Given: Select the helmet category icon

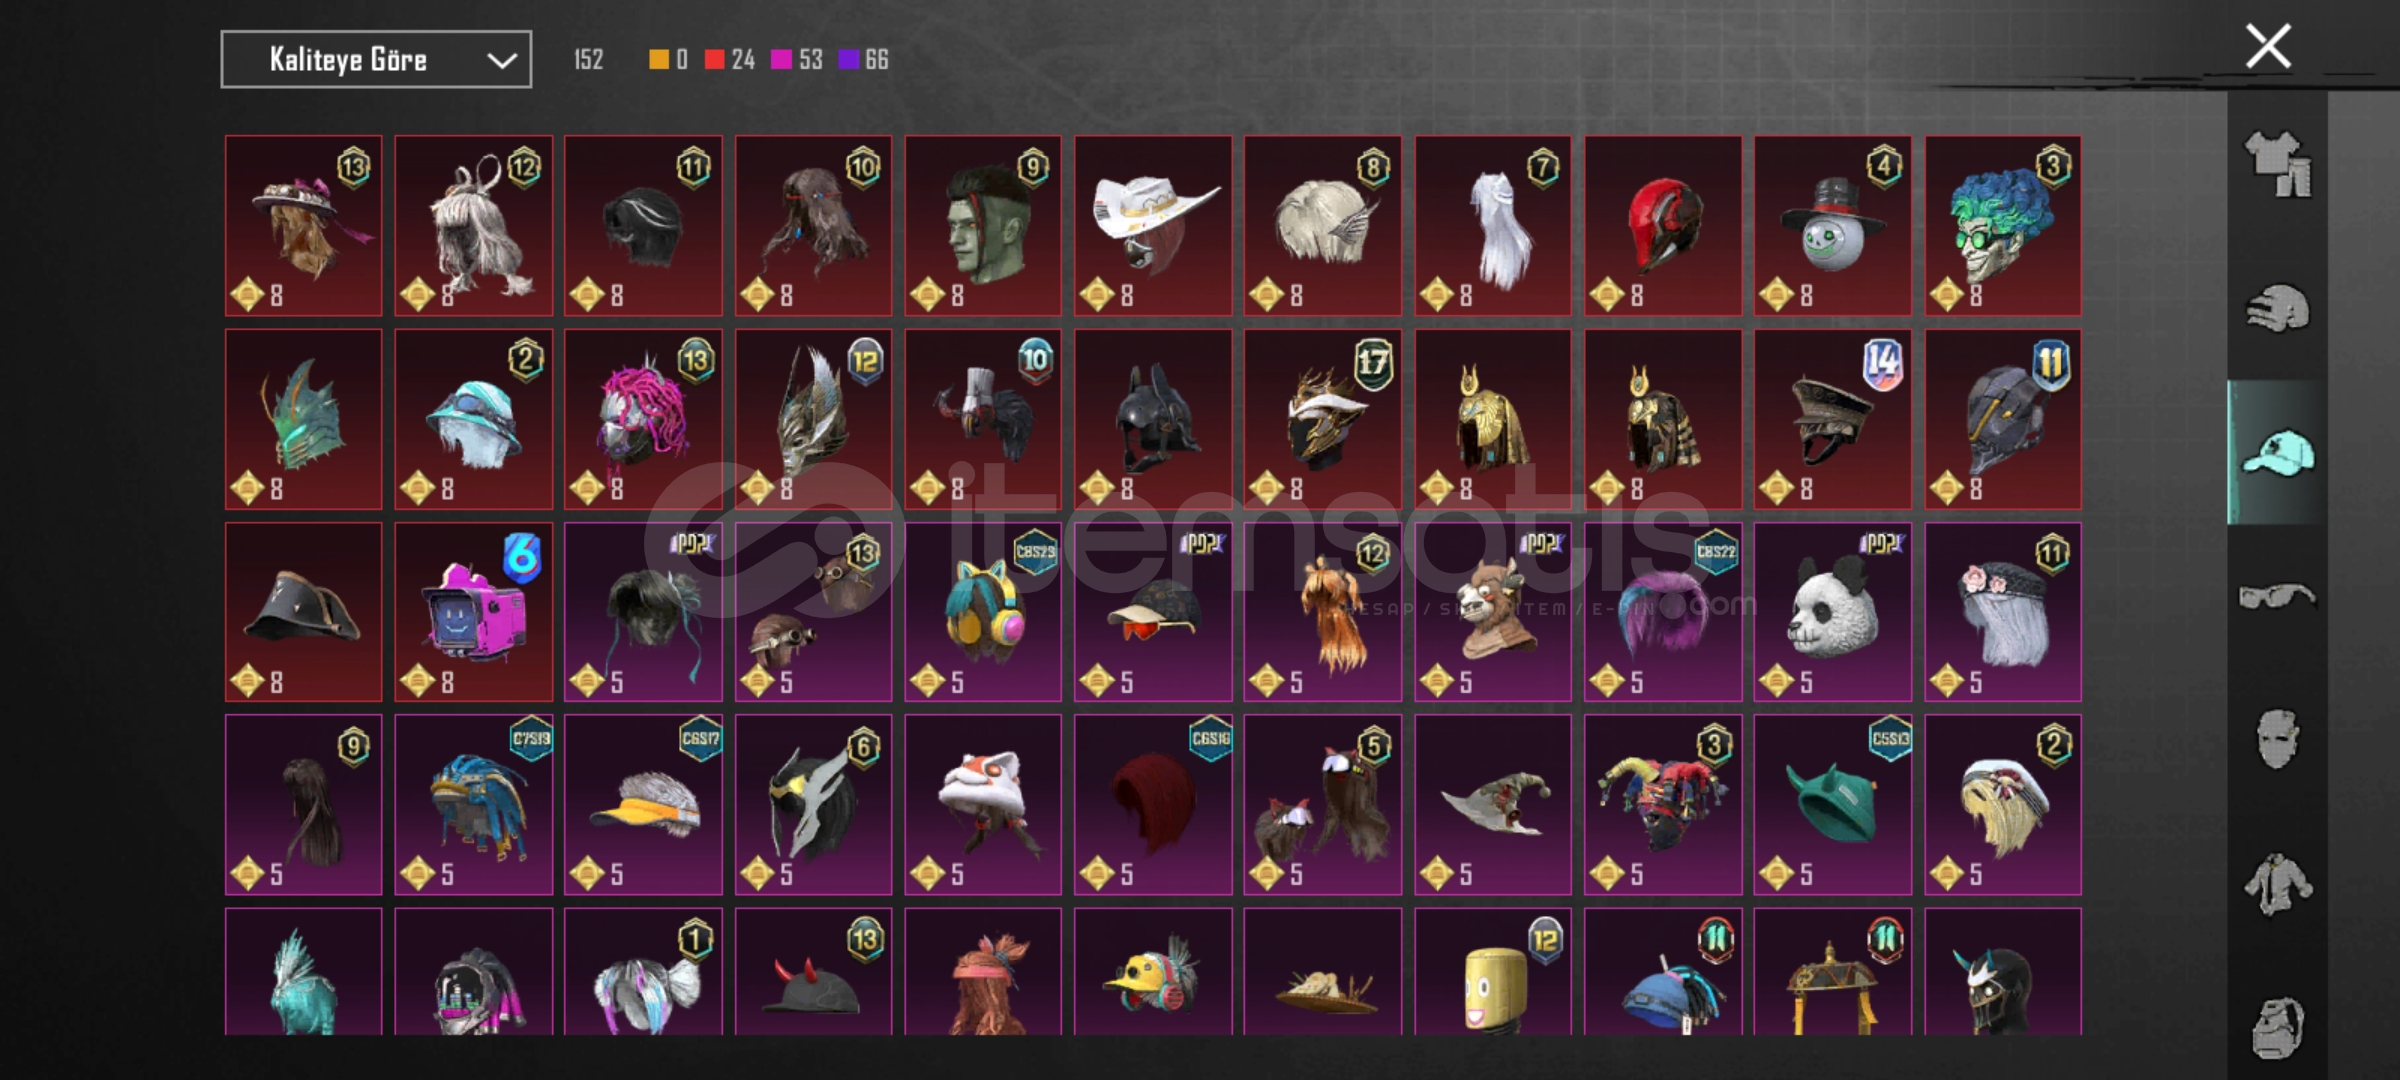Looking at the screenshot, I should (x=2277, y=308).
